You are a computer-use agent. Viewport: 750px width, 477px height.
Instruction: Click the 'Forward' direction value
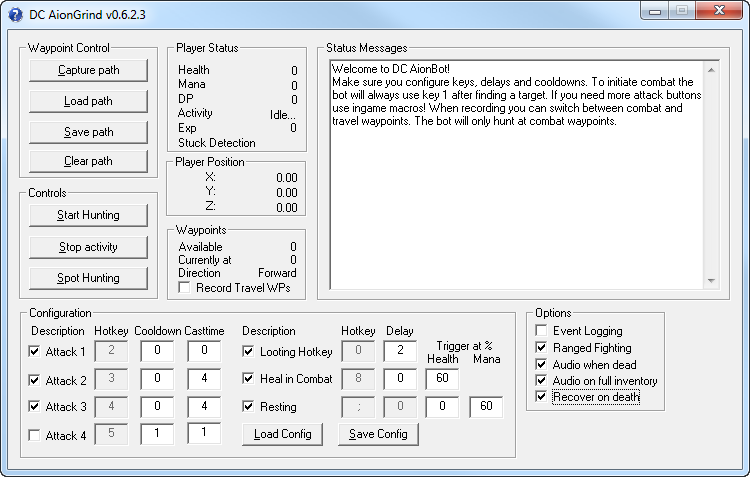[x=277, y=273]
